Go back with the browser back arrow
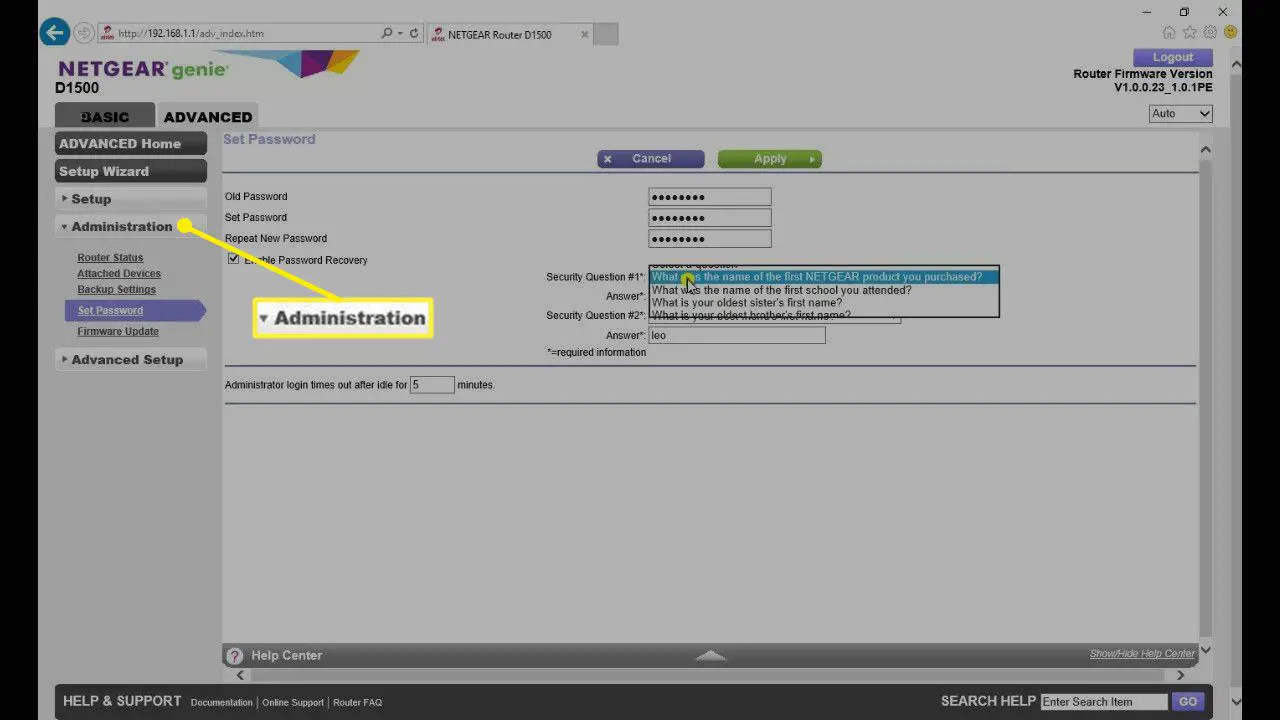This screenshot has width=1280, height=720. 54,32
